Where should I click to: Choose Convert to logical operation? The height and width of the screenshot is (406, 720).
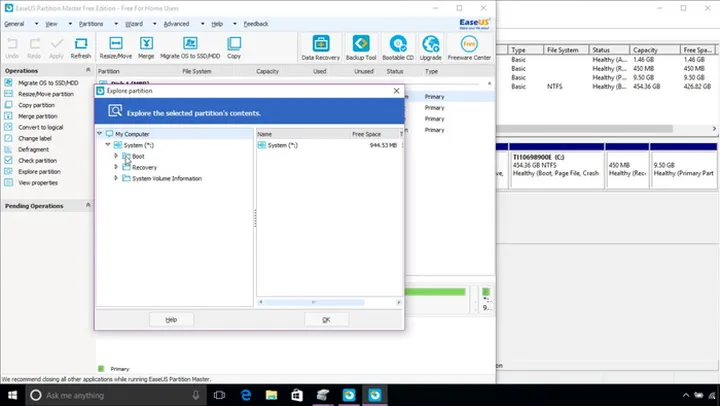point(40,127)
